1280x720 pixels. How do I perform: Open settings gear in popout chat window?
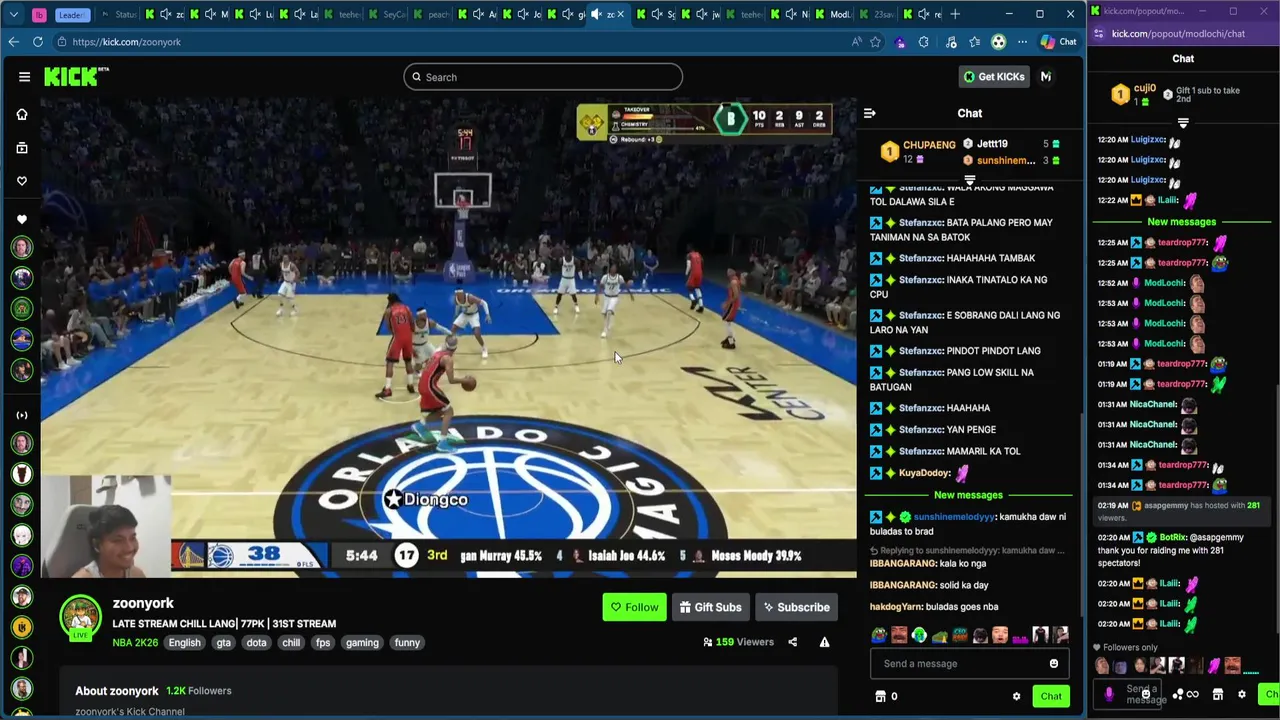(x=1242, y=695)
